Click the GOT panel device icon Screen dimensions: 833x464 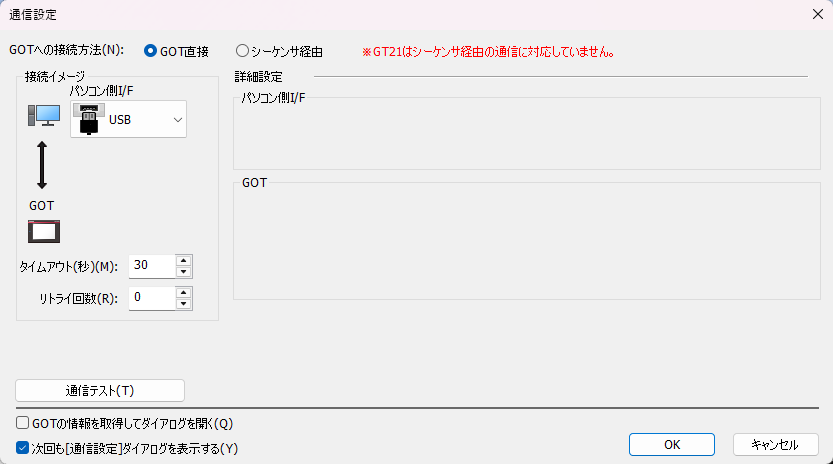tap(43, 232)
